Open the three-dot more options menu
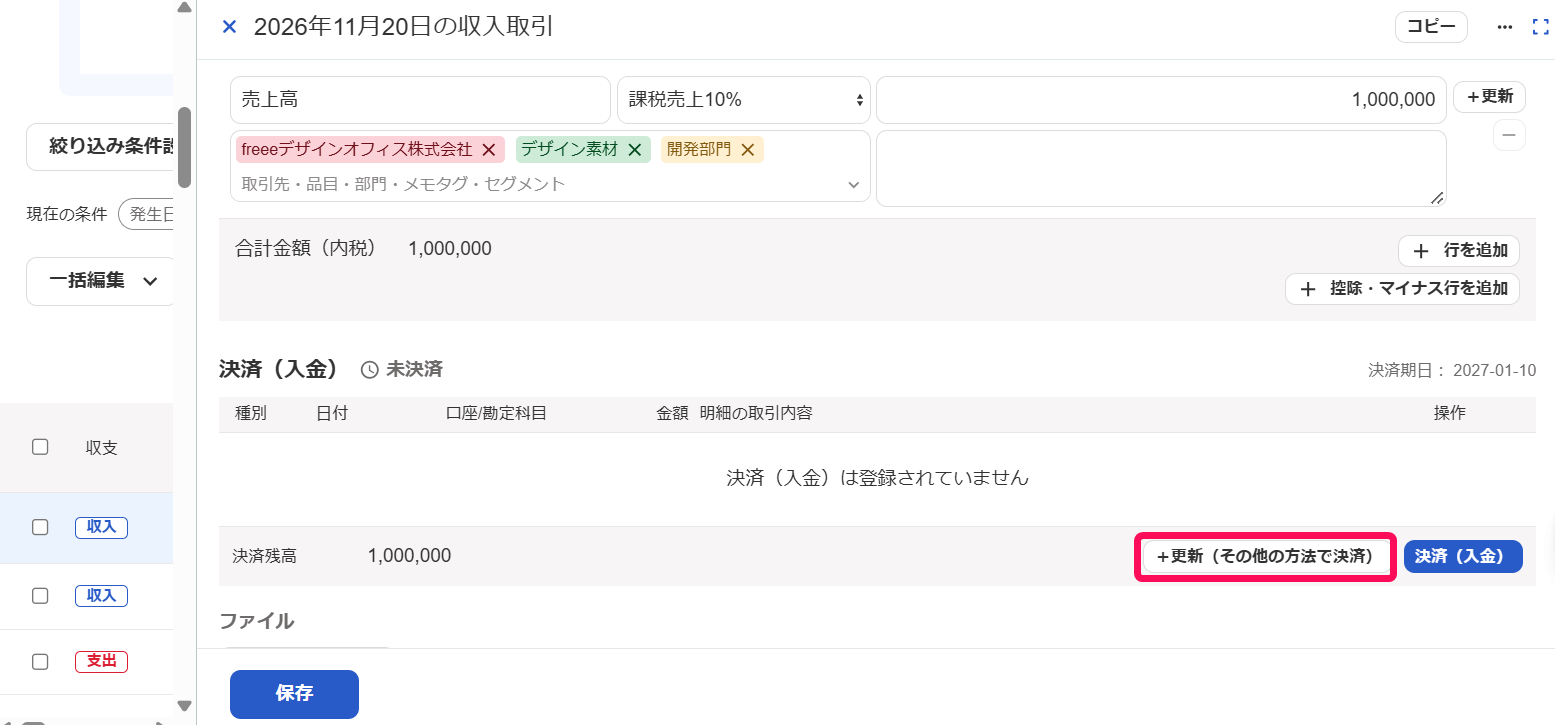 (x=1505, y=27)
